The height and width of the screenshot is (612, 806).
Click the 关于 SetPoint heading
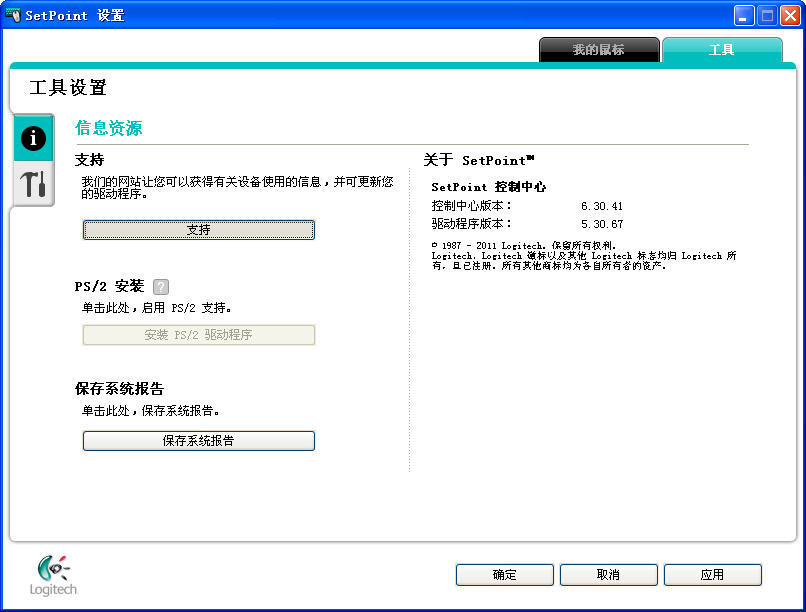479,160
